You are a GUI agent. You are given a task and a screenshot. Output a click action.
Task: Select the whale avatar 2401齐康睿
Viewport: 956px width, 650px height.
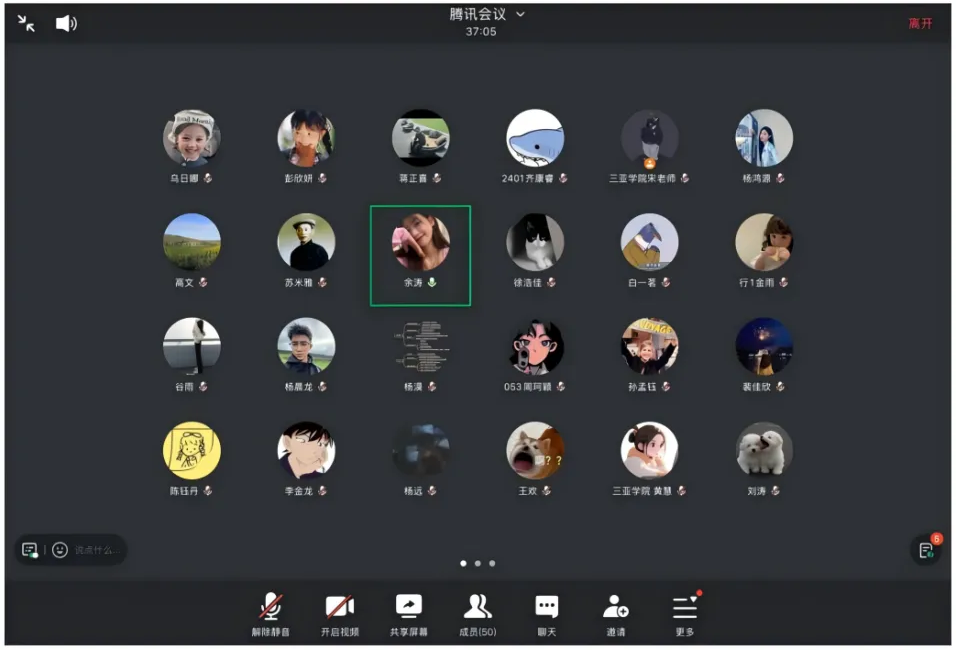click(x=535, y=138)
